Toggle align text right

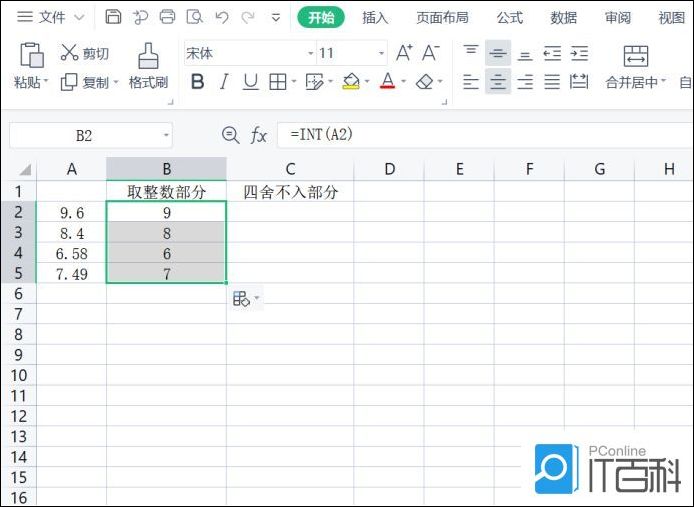pyautogui.click(x=525, y=82)
